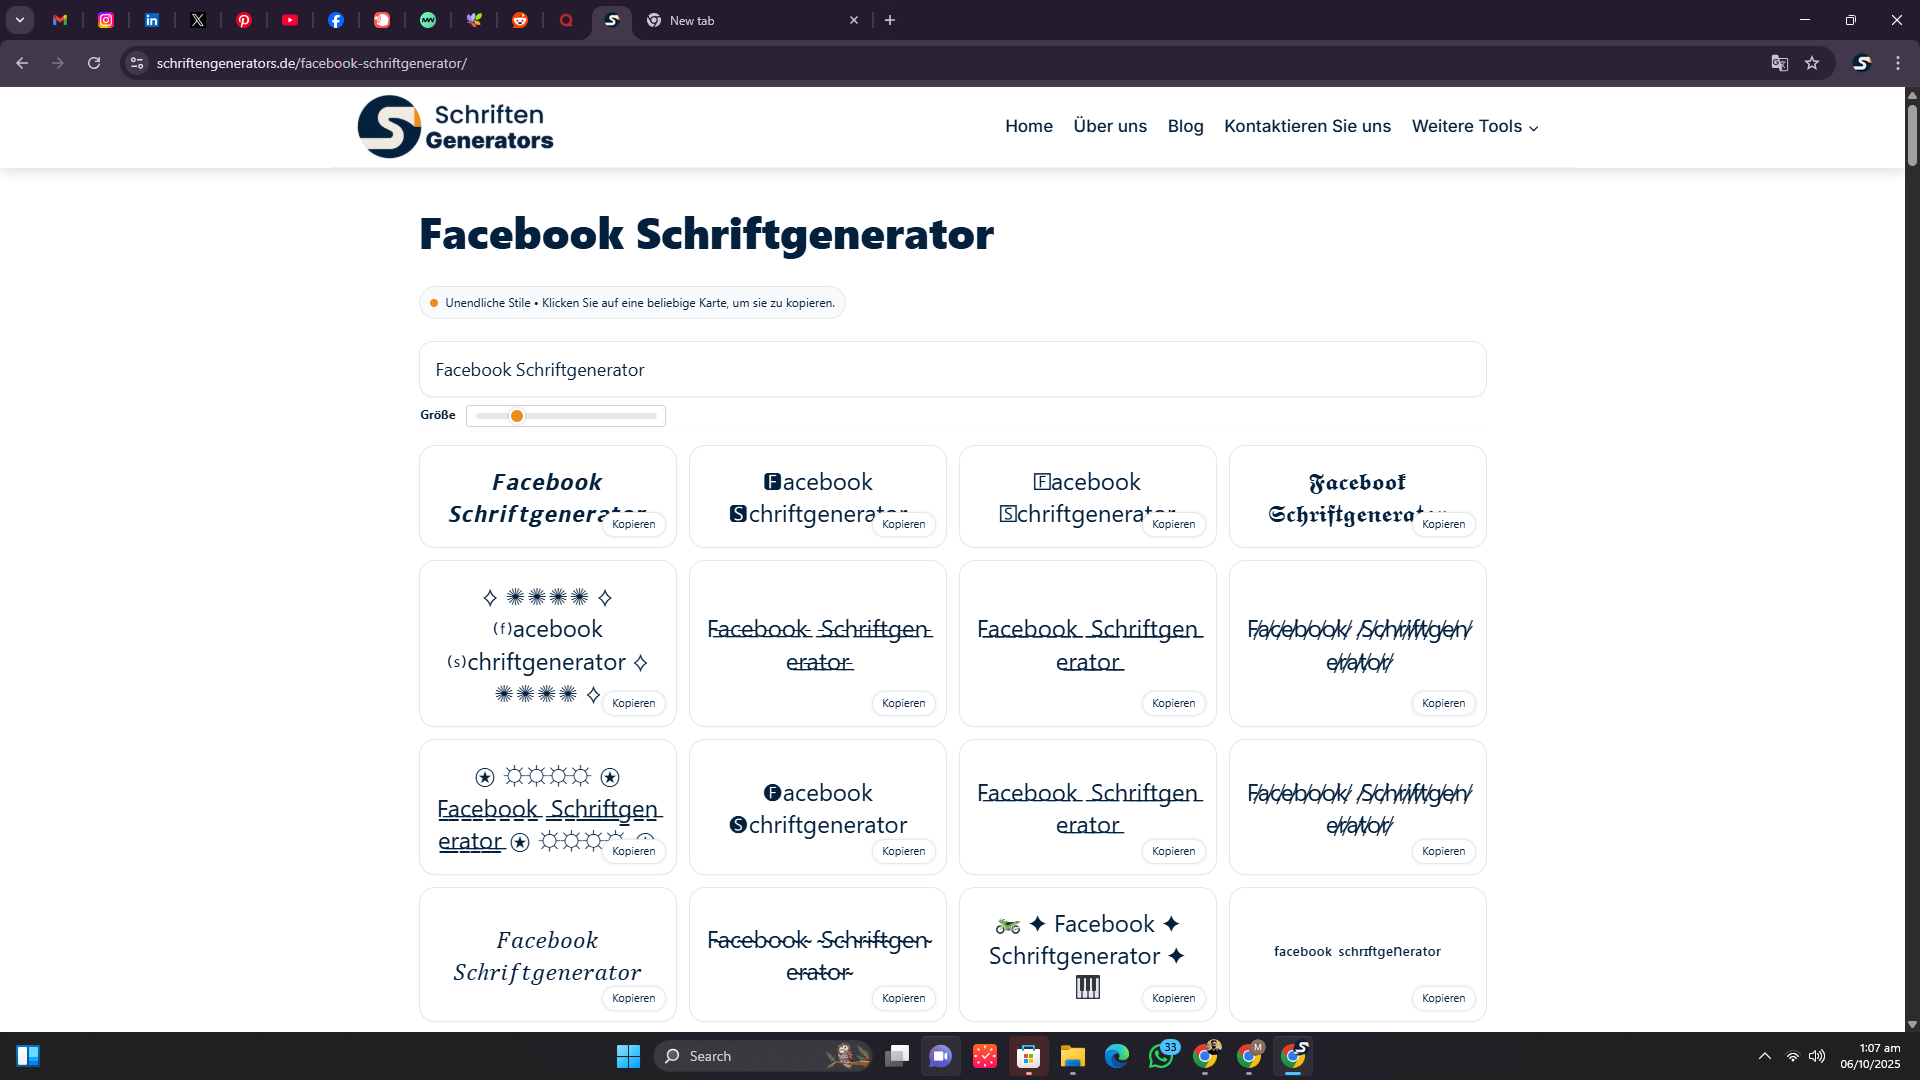The width and height of the screenshot is (1920, 1080).
Task: Click Kopieren on the Fraktur style card
Action: (1443, 524)
